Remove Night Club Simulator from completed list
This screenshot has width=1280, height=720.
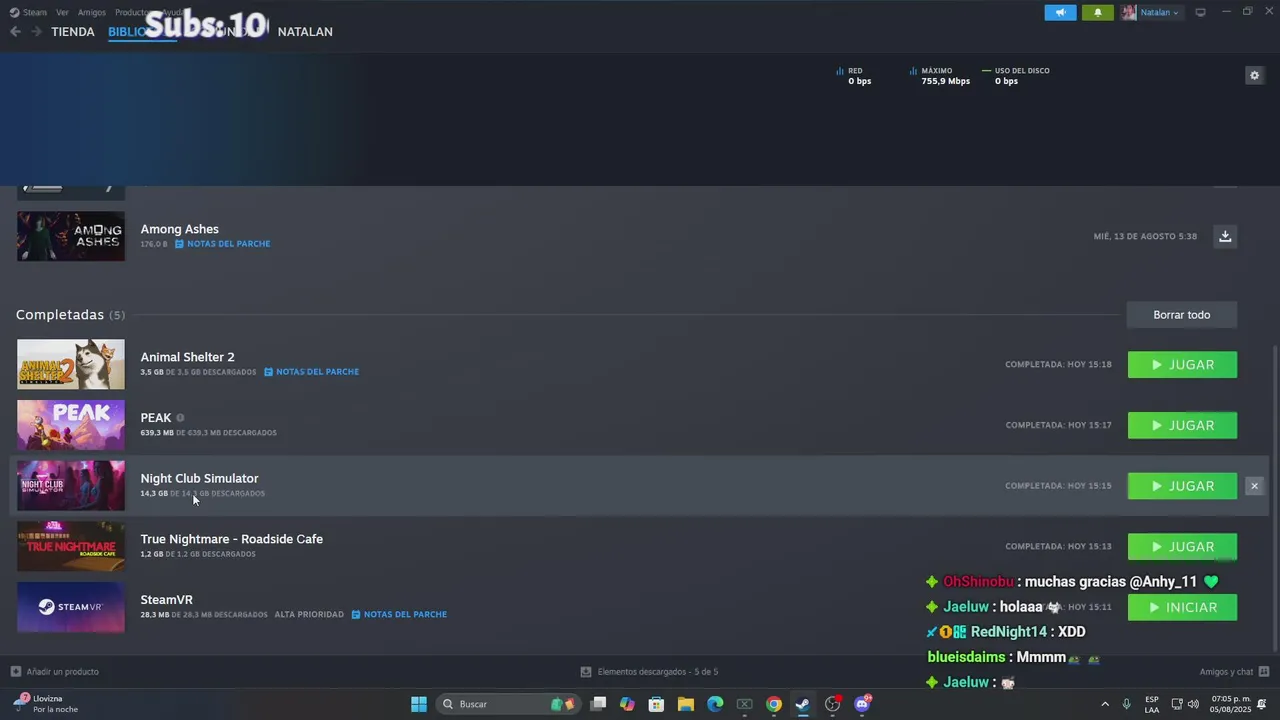pyautogui.click(x=1254, y=486)
